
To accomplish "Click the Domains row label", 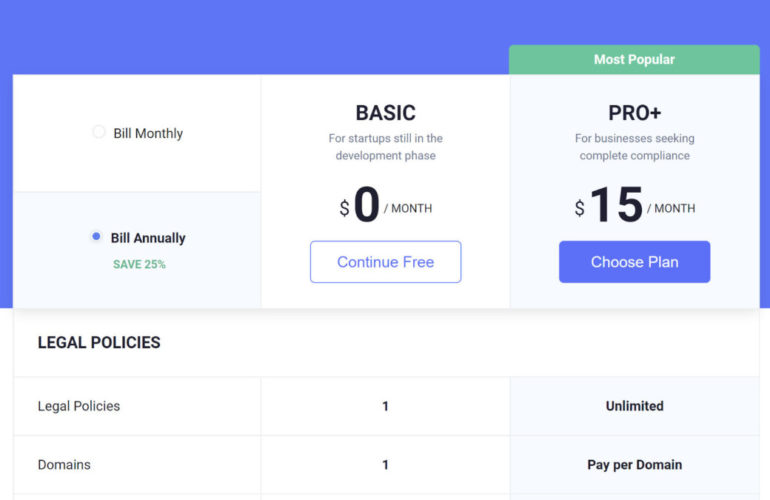I will (x=64, y=465).
